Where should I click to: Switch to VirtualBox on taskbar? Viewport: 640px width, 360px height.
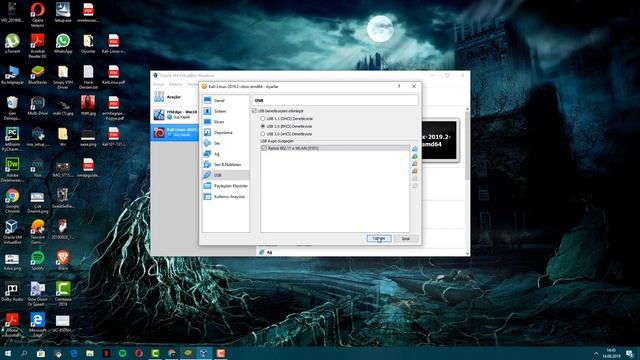point(204,353)
